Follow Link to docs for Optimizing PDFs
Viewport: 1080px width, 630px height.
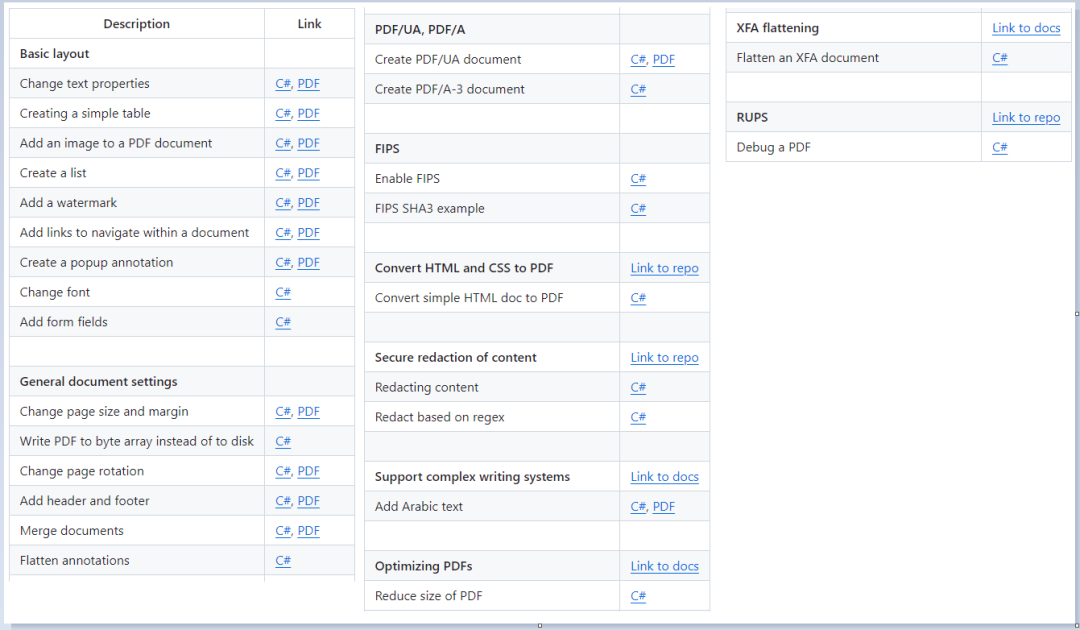[x=665, y=566]
